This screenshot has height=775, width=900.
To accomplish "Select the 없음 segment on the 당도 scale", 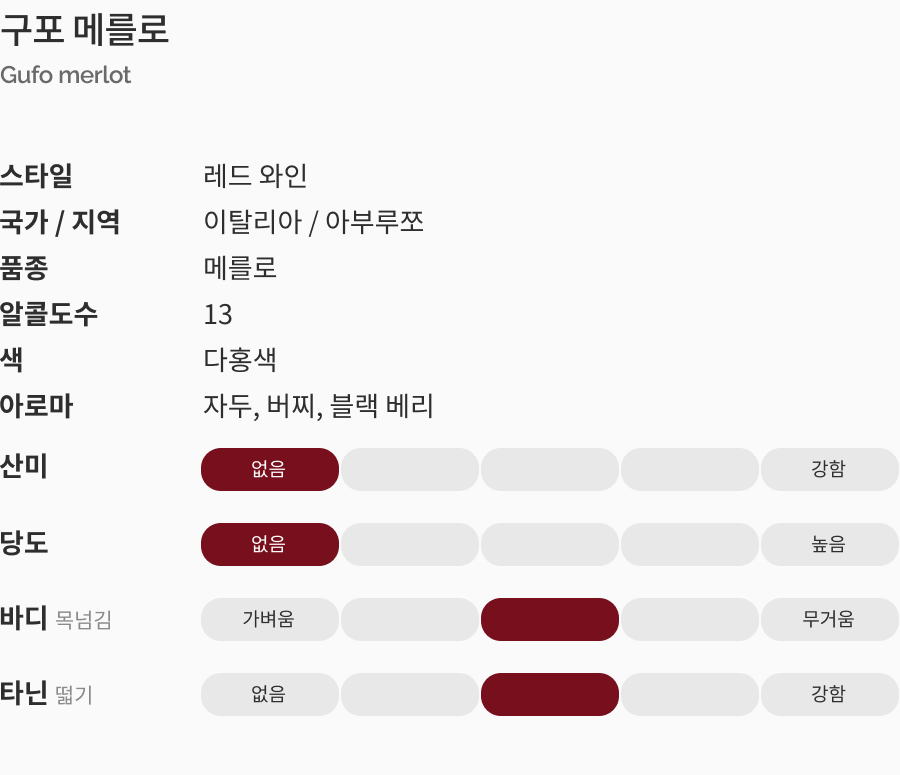I will tap(270, 544).
